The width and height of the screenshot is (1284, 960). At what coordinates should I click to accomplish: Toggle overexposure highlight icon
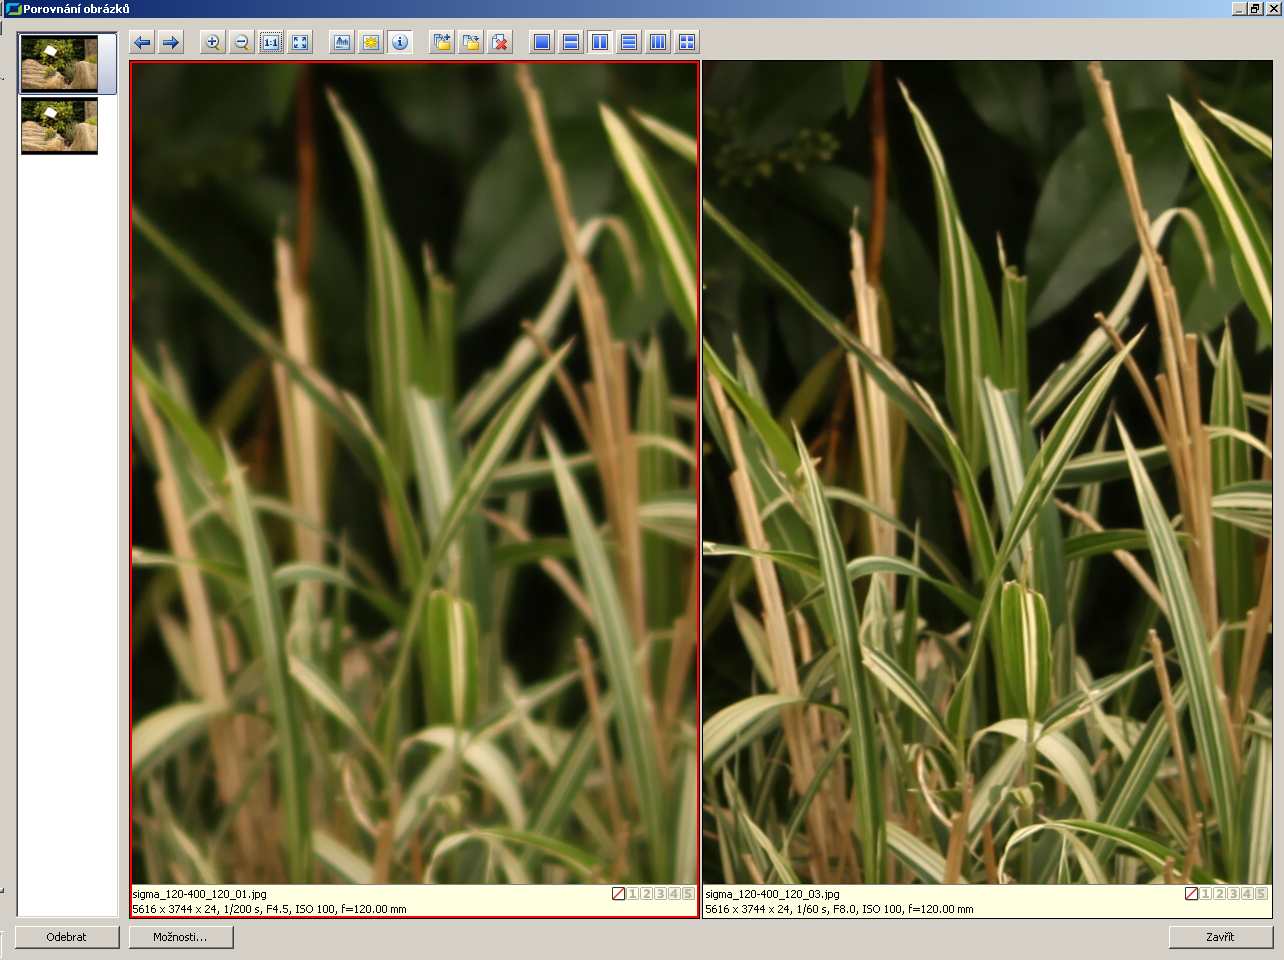coord(371,42)
